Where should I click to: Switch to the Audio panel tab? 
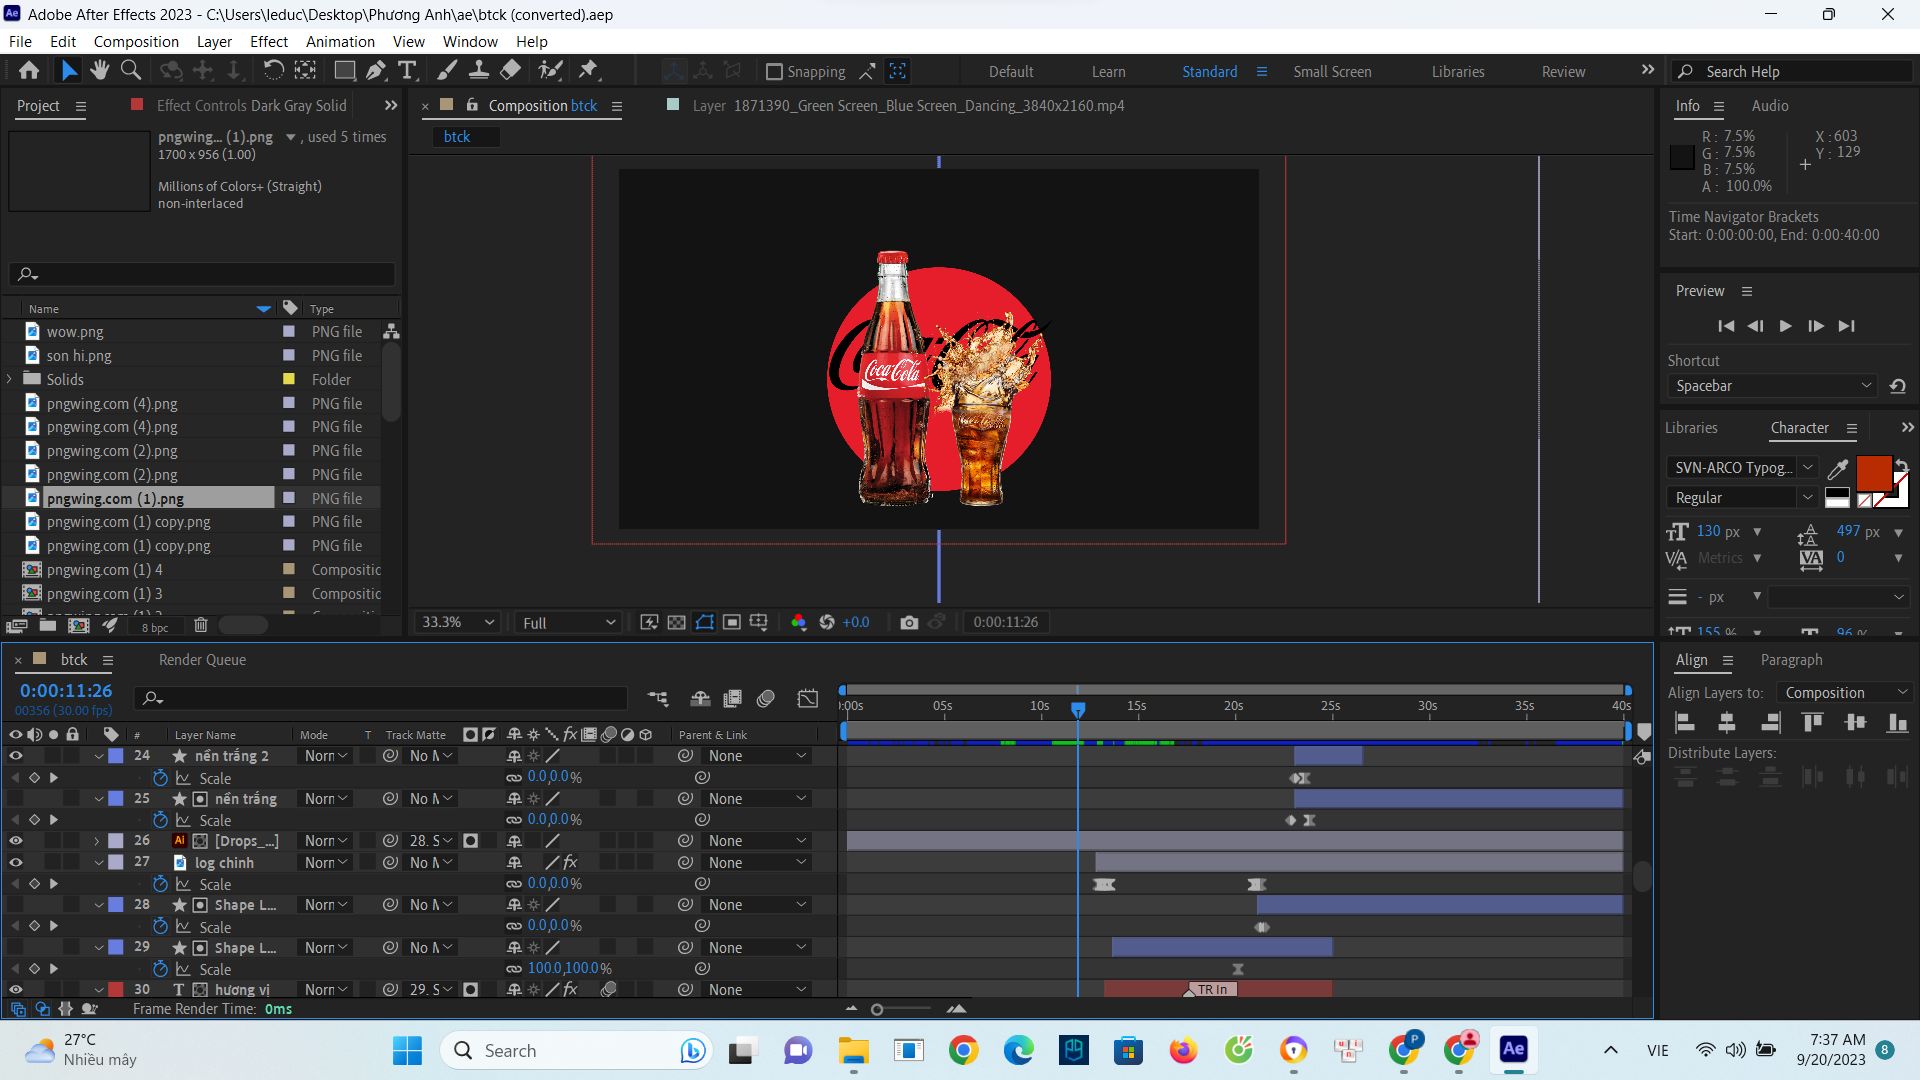1770,105
